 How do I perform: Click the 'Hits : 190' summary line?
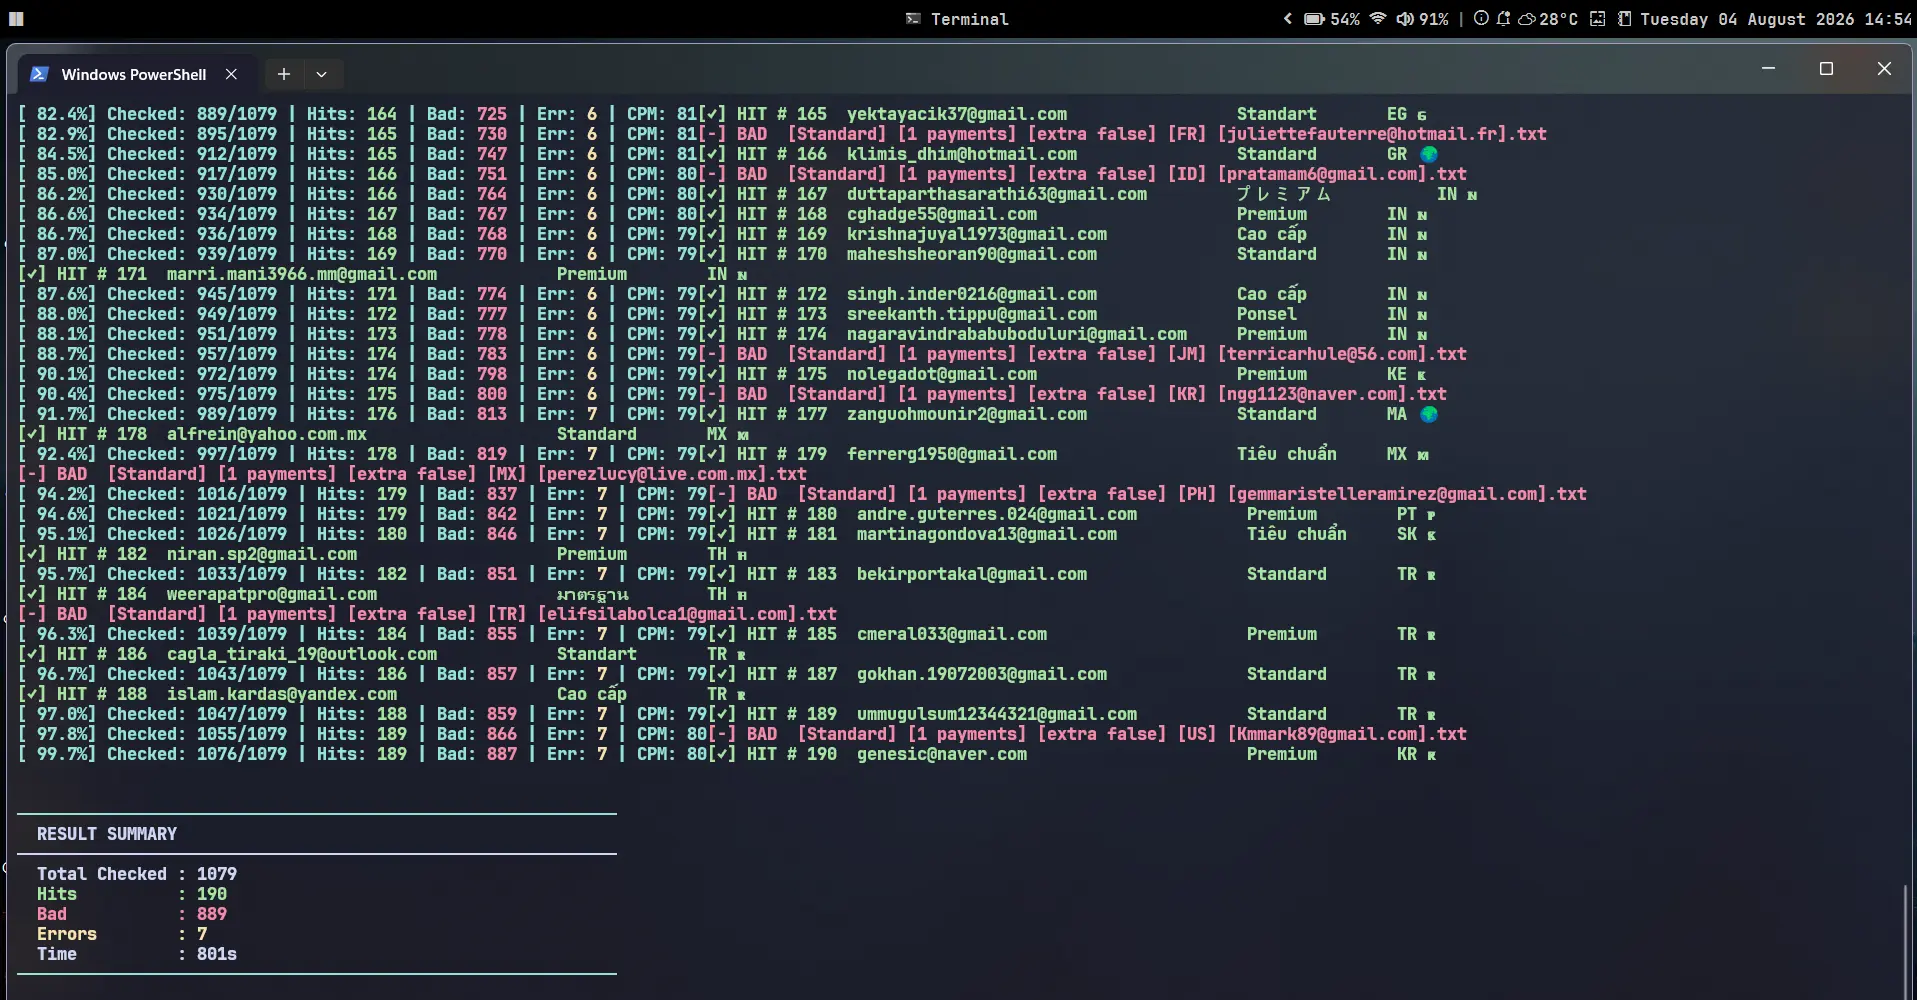132,894
